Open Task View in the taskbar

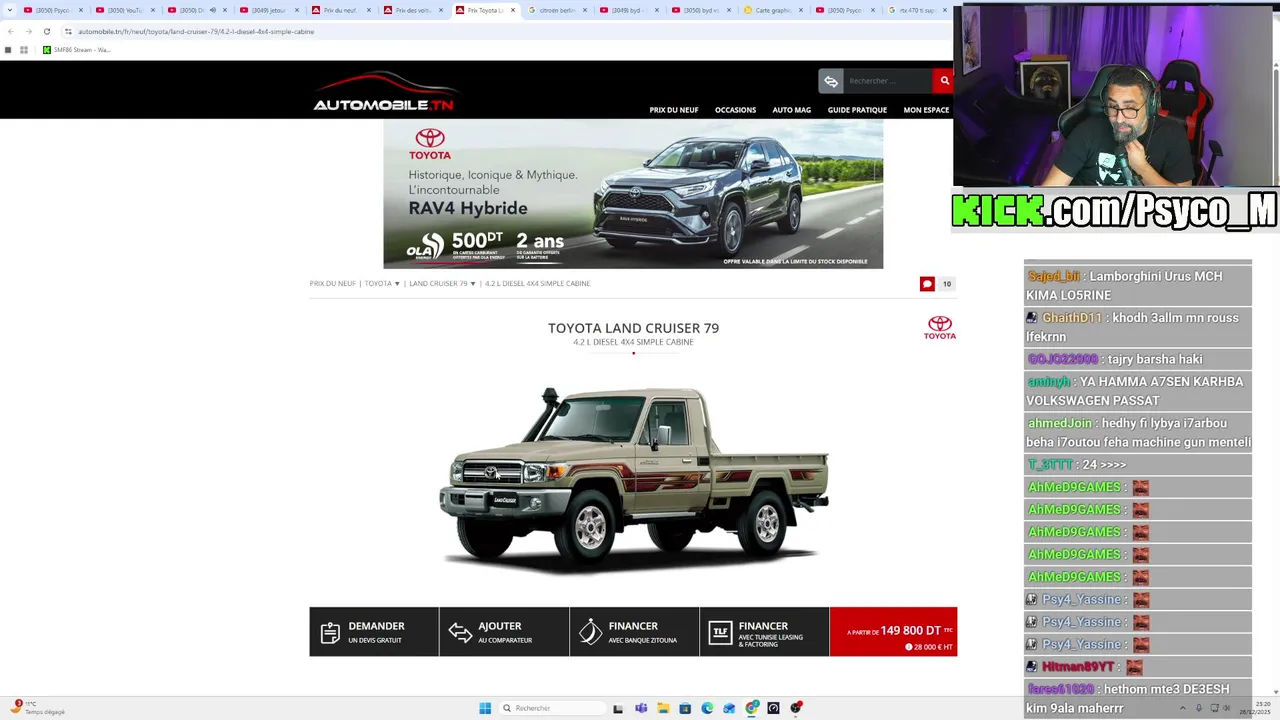(x=618, y=708)
